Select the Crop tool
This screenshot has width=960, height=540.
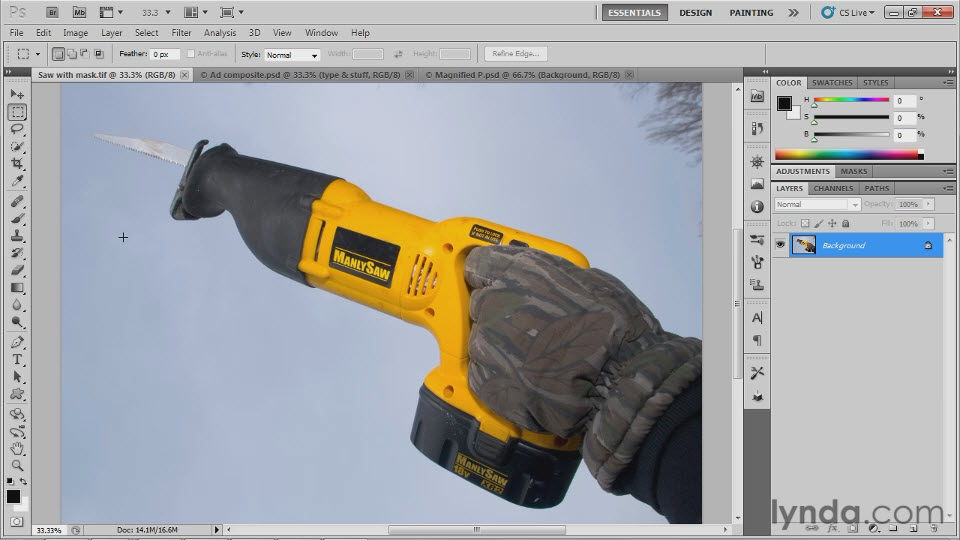[17, 163]
